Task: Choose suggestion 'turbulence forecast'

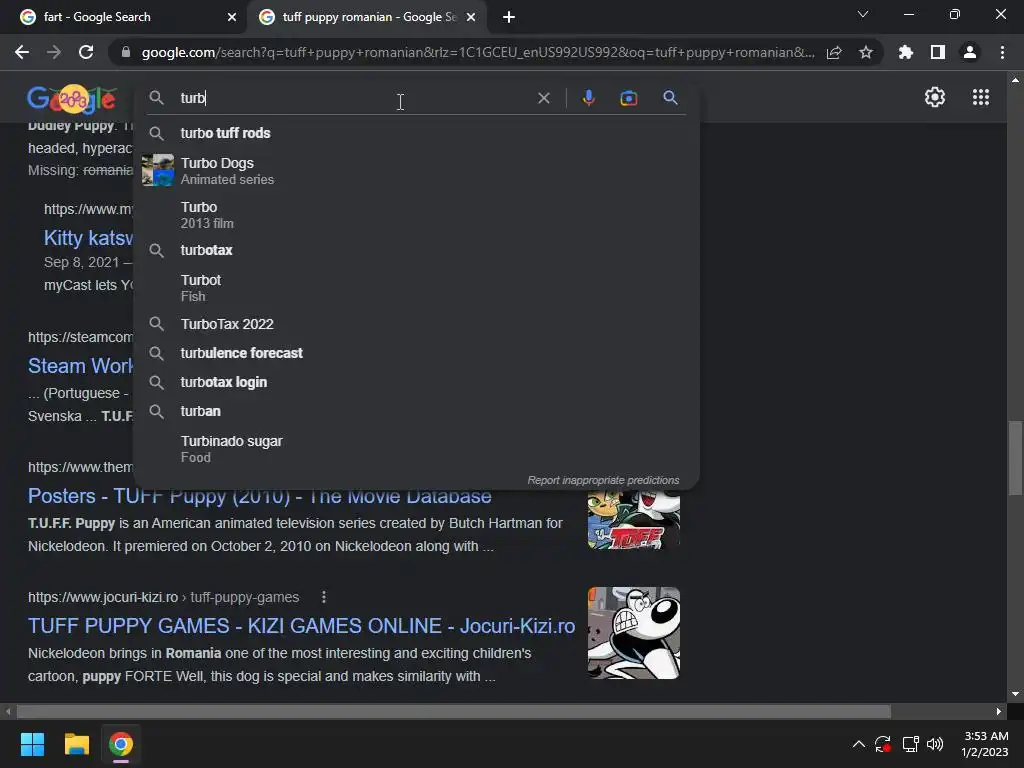Action: click(416, 353)
